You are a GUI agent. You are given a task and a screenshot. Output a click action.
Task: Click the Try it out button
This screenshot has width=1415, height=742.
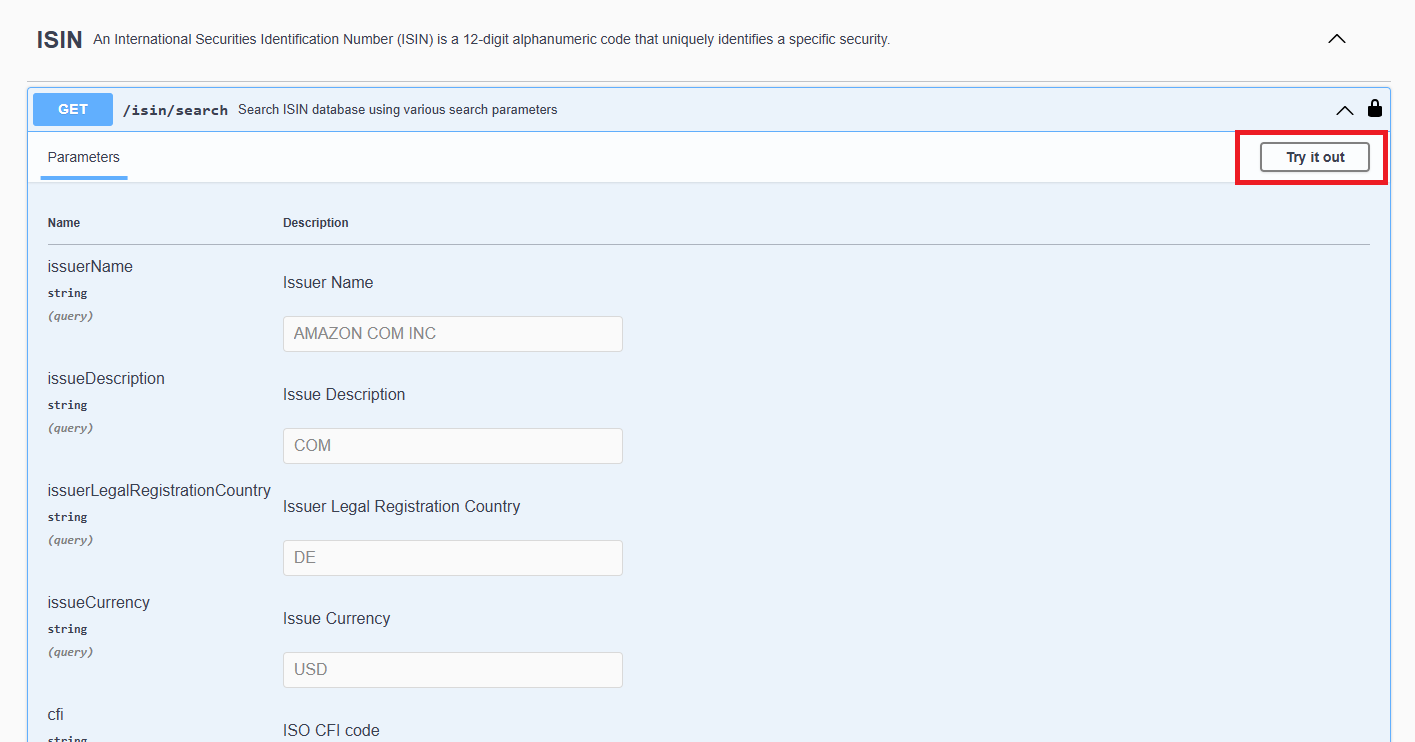(1314, 157)
